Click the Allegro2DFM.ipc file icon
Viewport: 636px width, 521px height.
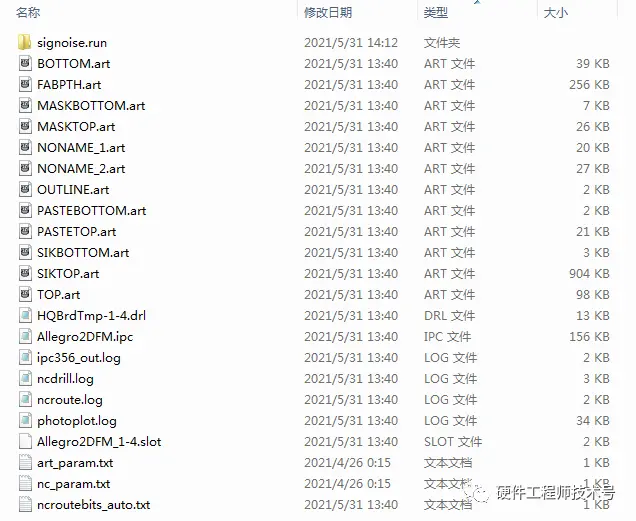tap(25, 336)
